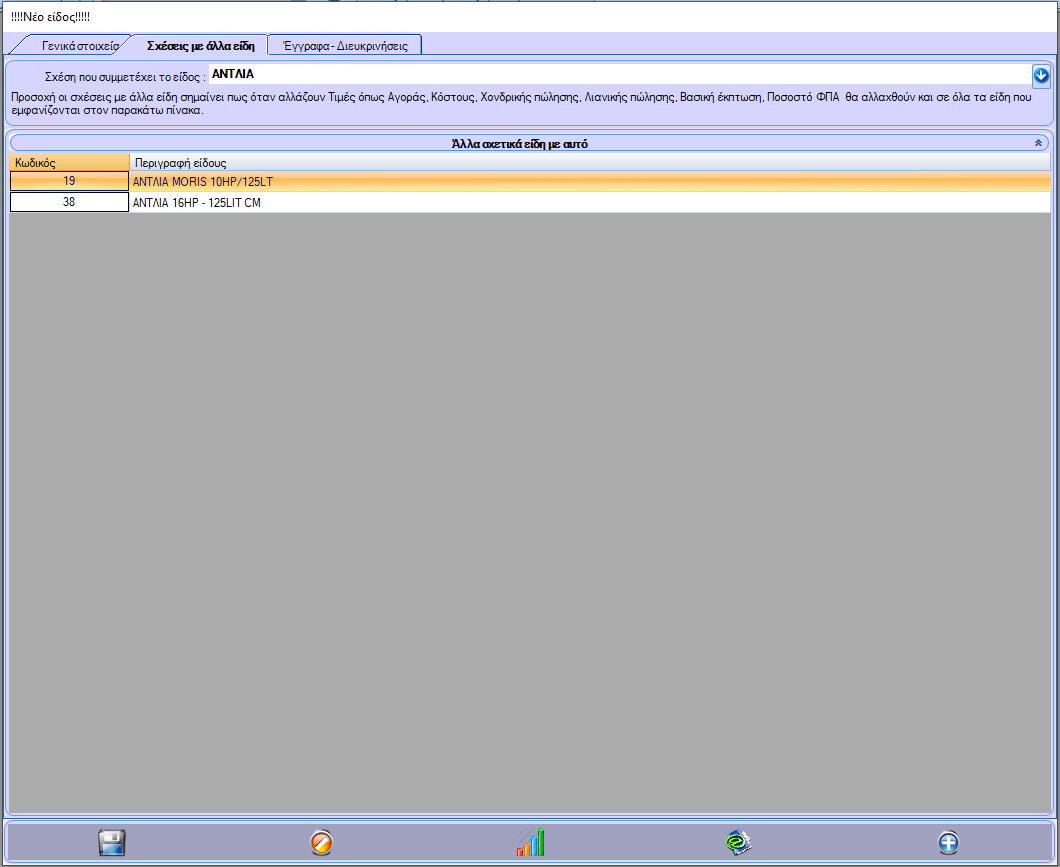Click the orange cancel icon
1060x867 pixels.
(x=321, y=843)
